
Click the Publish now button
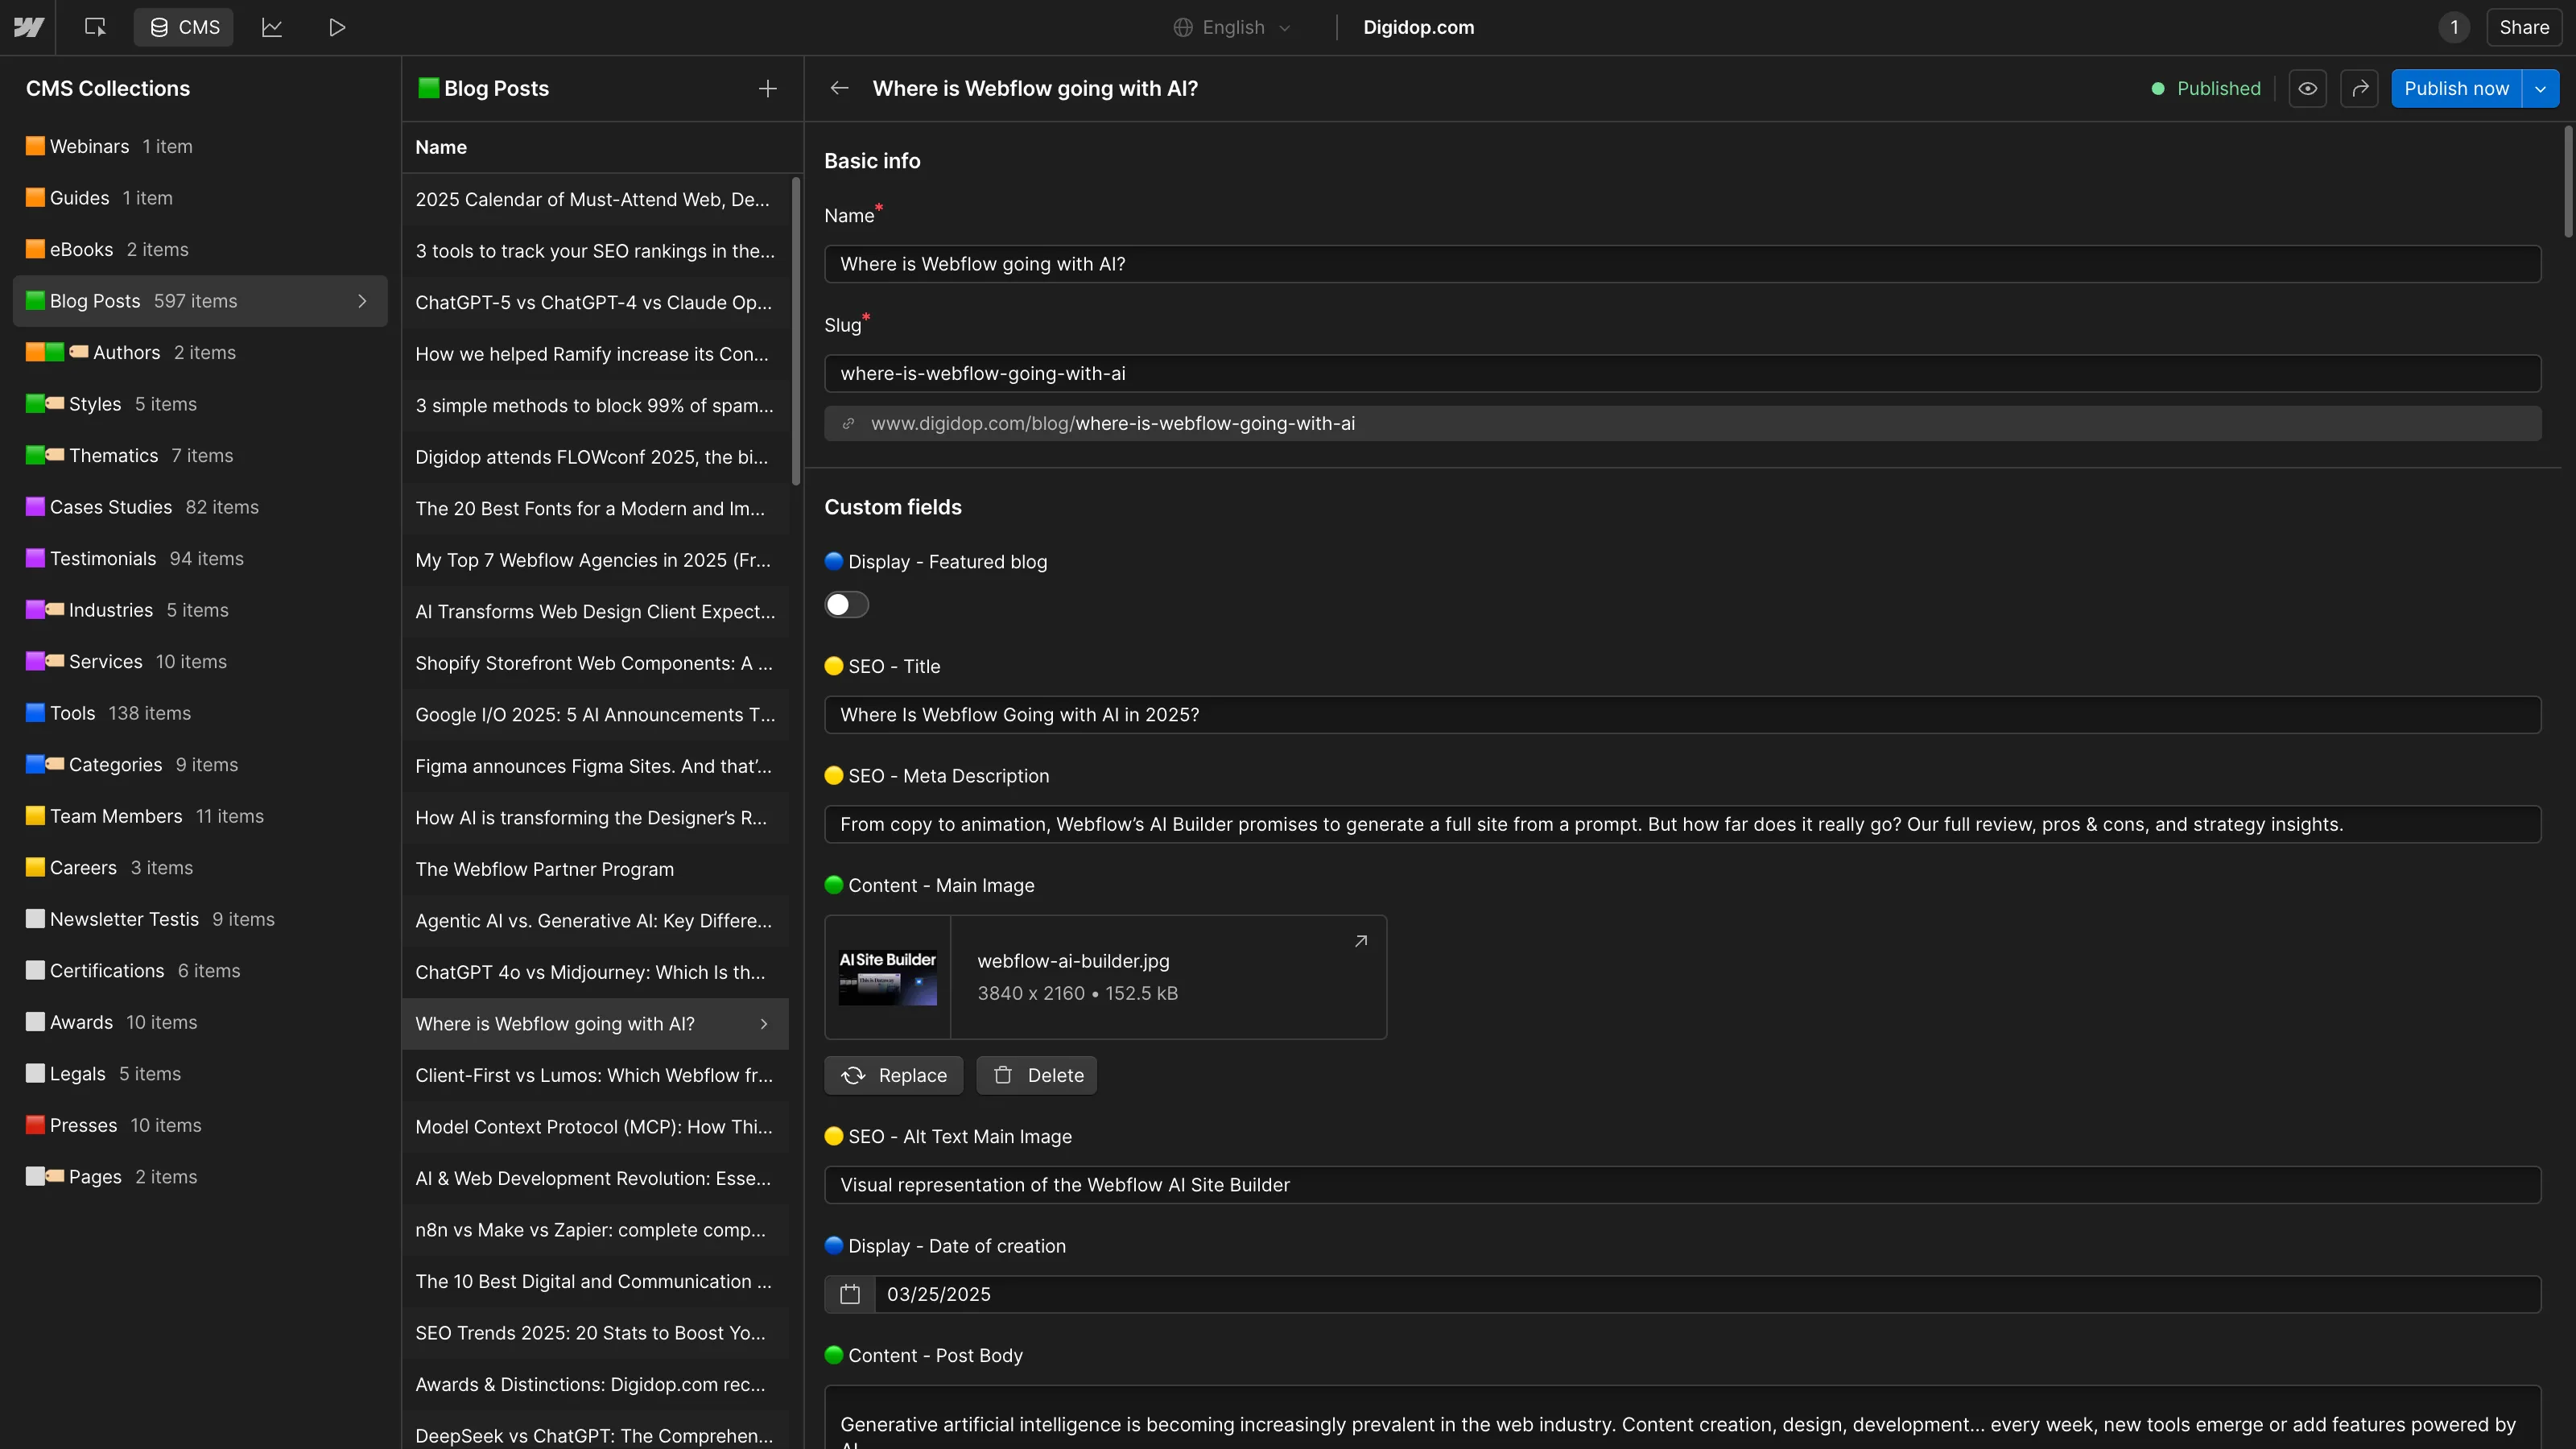click(2456, 88)
